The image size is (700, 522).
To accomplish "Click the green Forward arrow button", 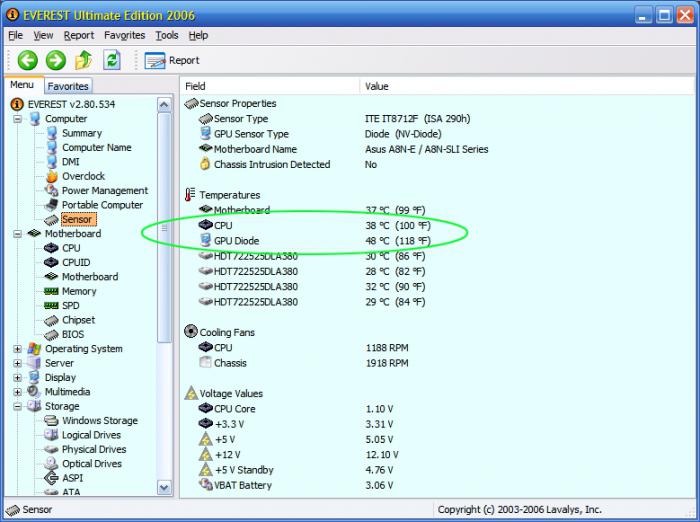I will (x=56, y=60).
